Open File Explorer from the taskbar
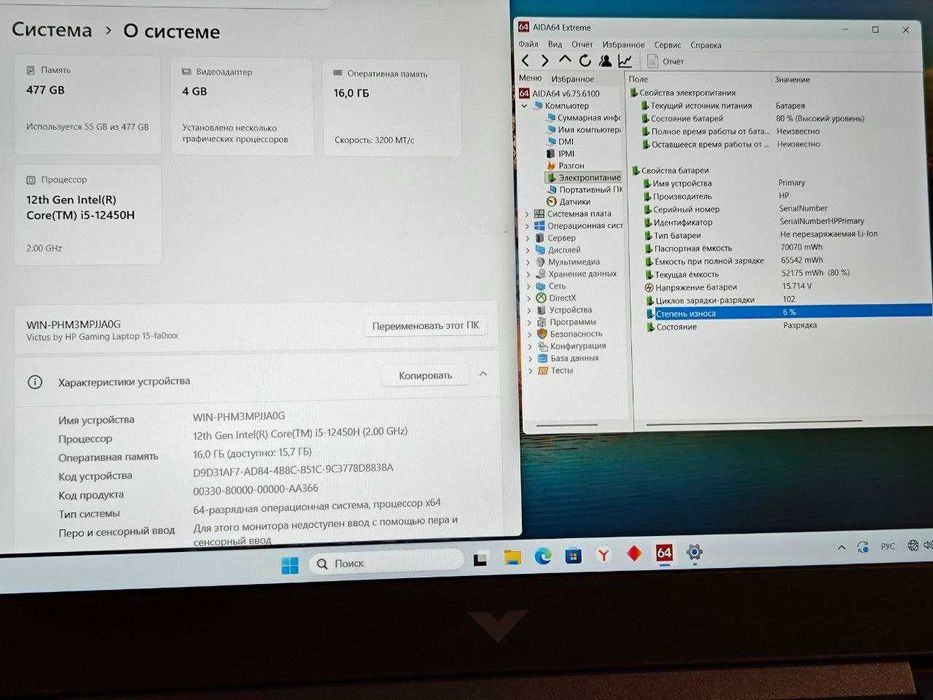Screen dimensions: 933x700 pos(512,557)
